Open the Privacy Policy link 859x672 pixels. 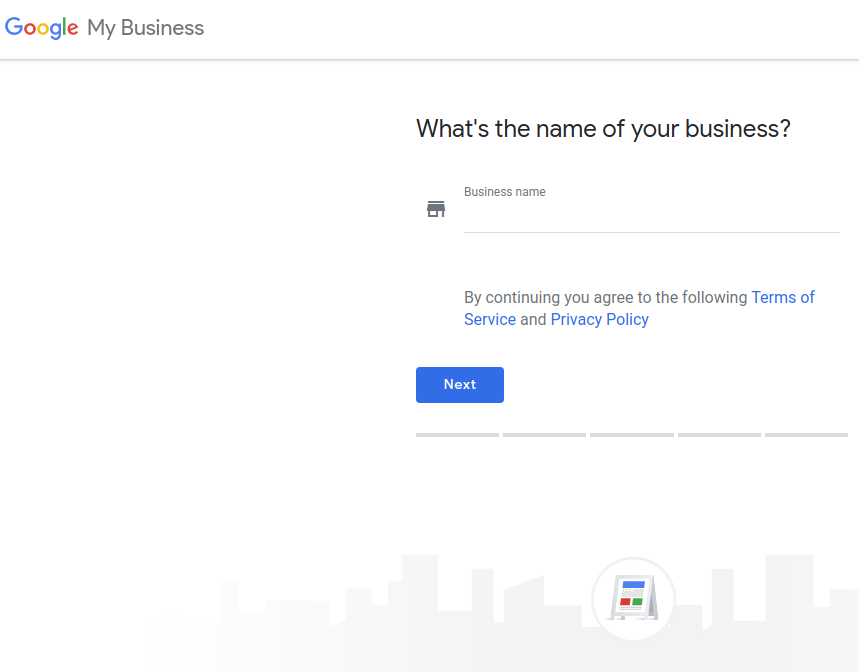pos(599,319)
